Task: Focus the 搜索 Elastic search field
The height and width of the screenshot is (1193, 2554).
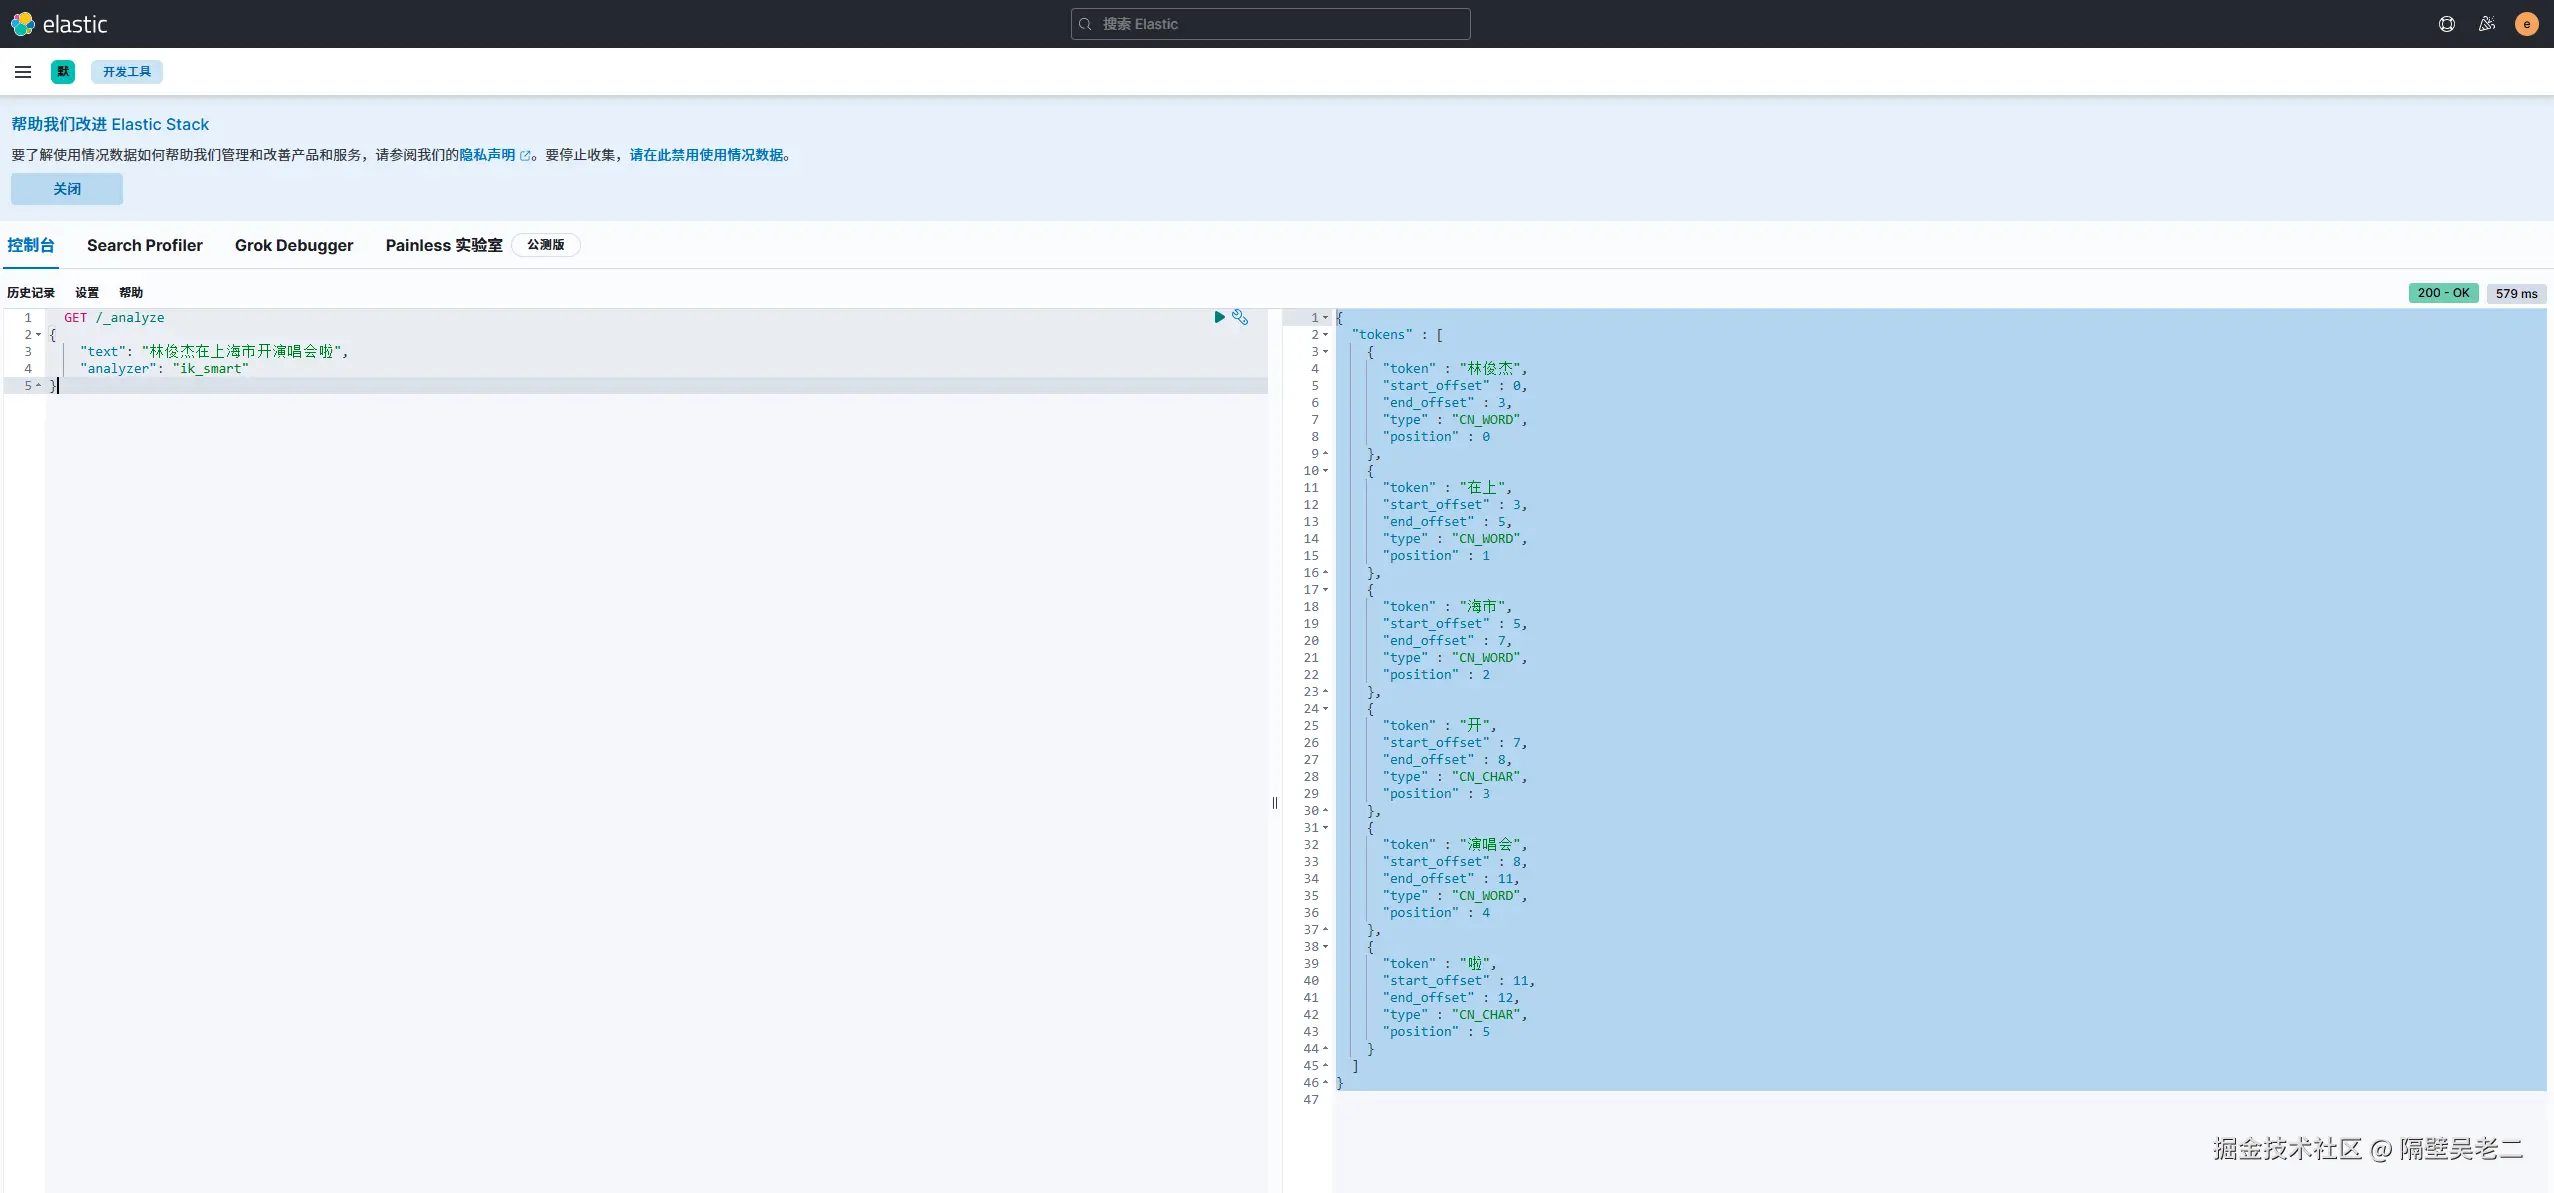Action: click(x=1270, y=24)
